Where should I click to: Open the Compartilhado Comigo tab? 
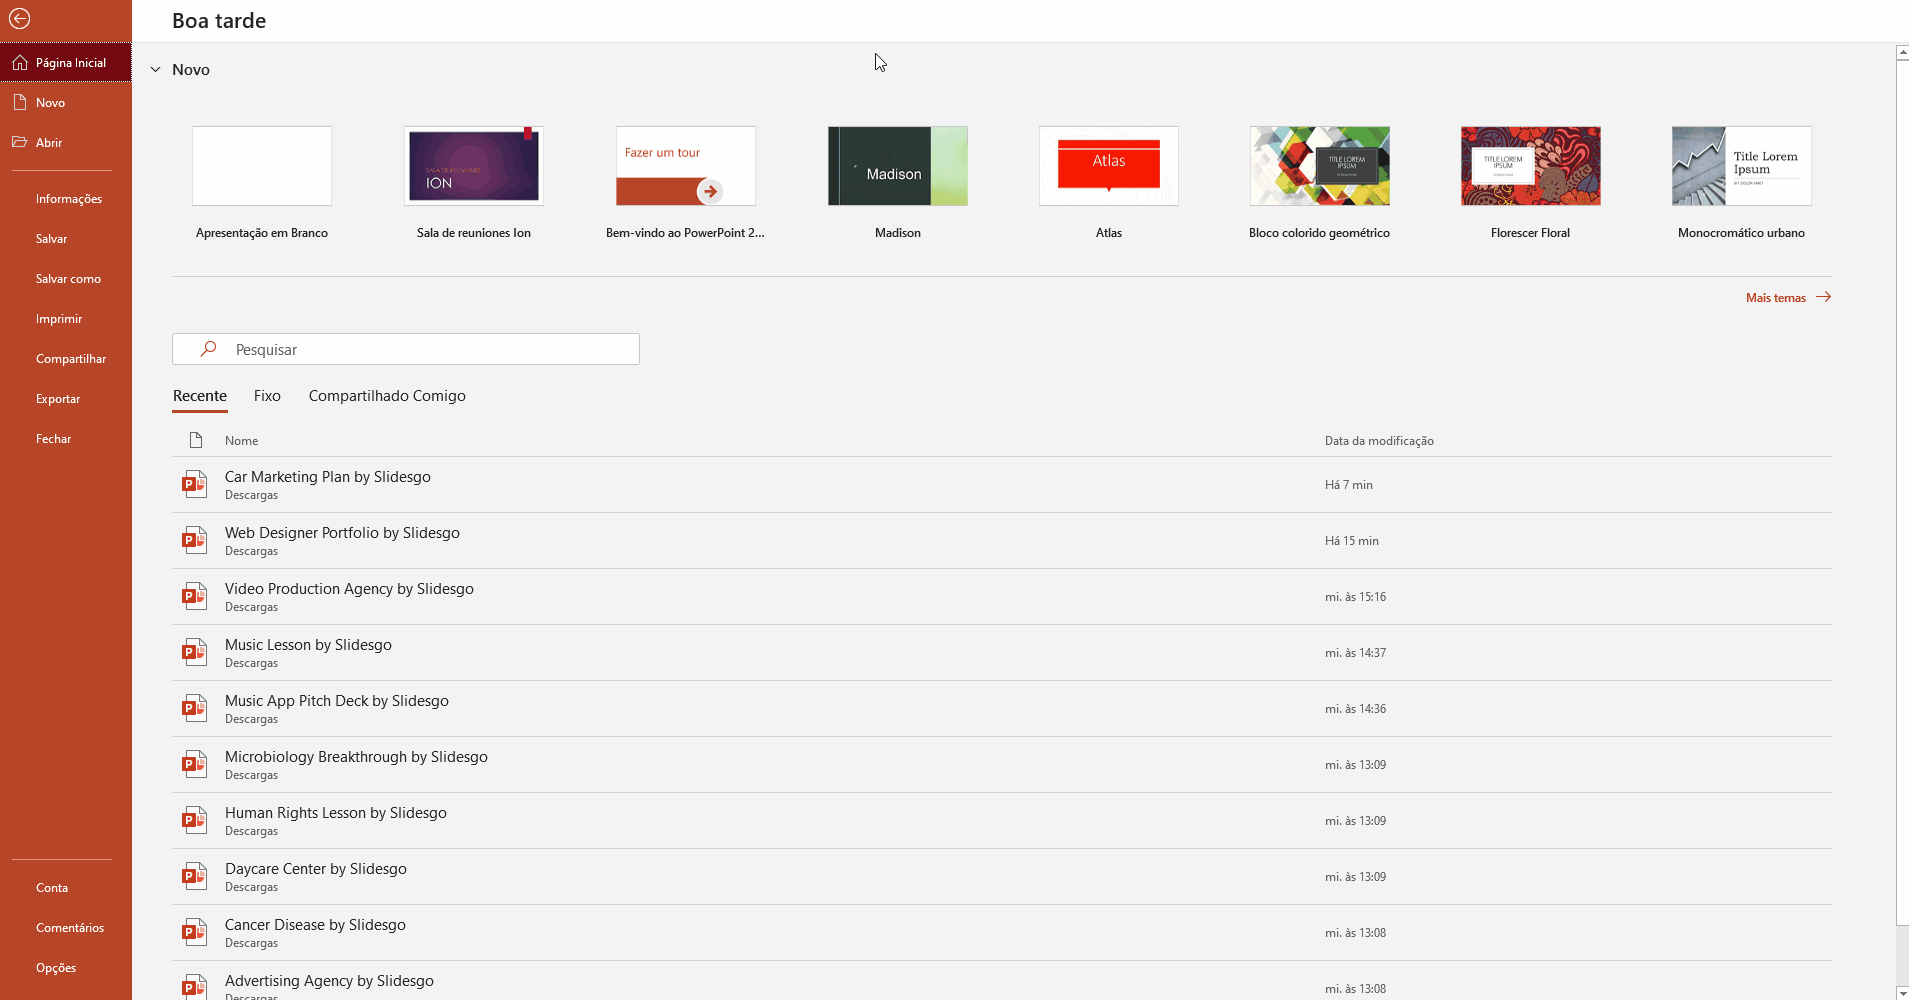pyautogui.click(x=387, y=396)
